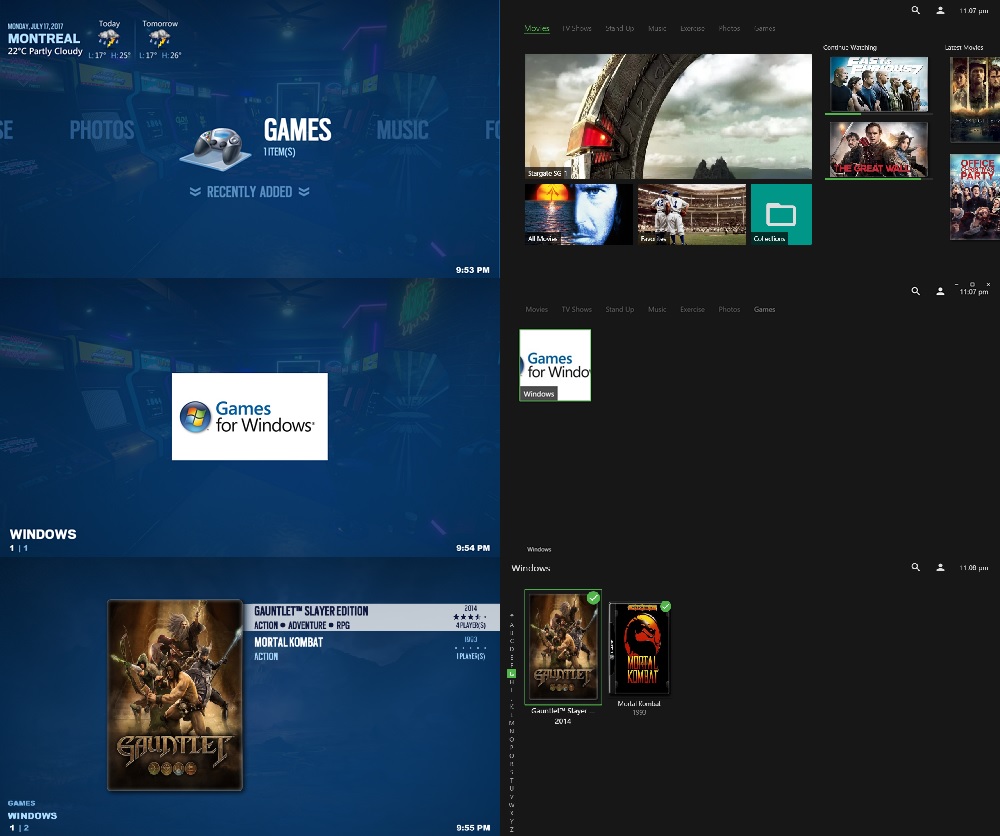Select the Movies tab in the Stargate panel

[536, 28]
